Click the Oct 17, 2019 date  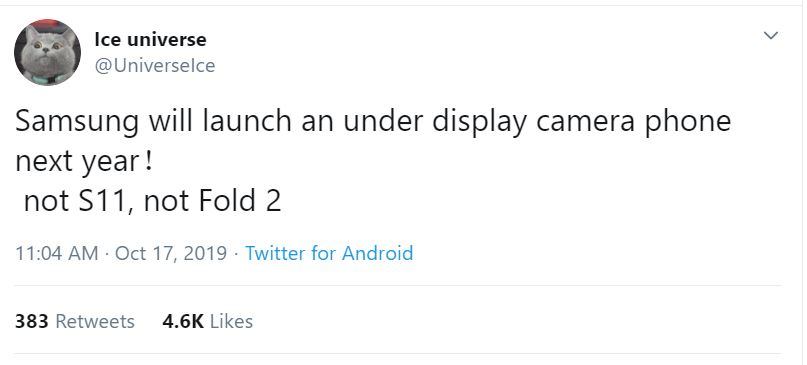coord(171,253)
